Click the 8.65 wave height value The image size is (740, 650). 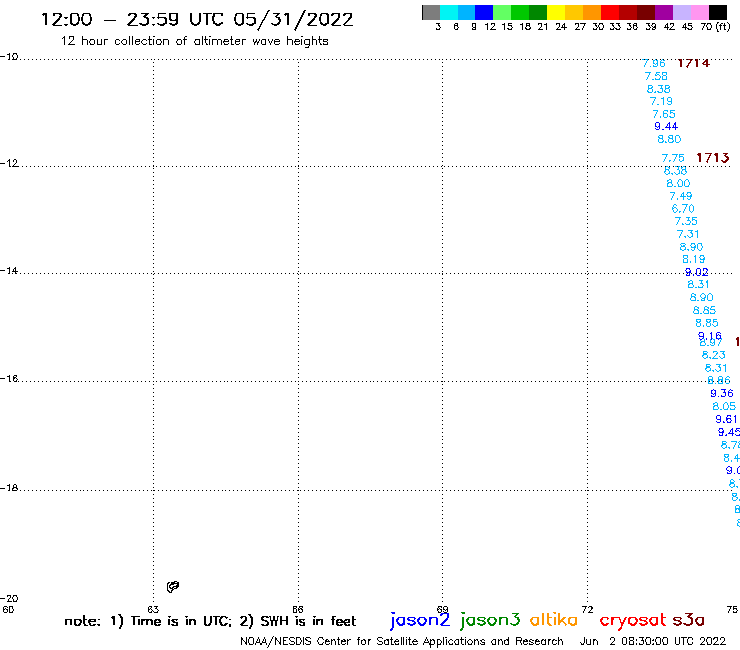[704, 310]
